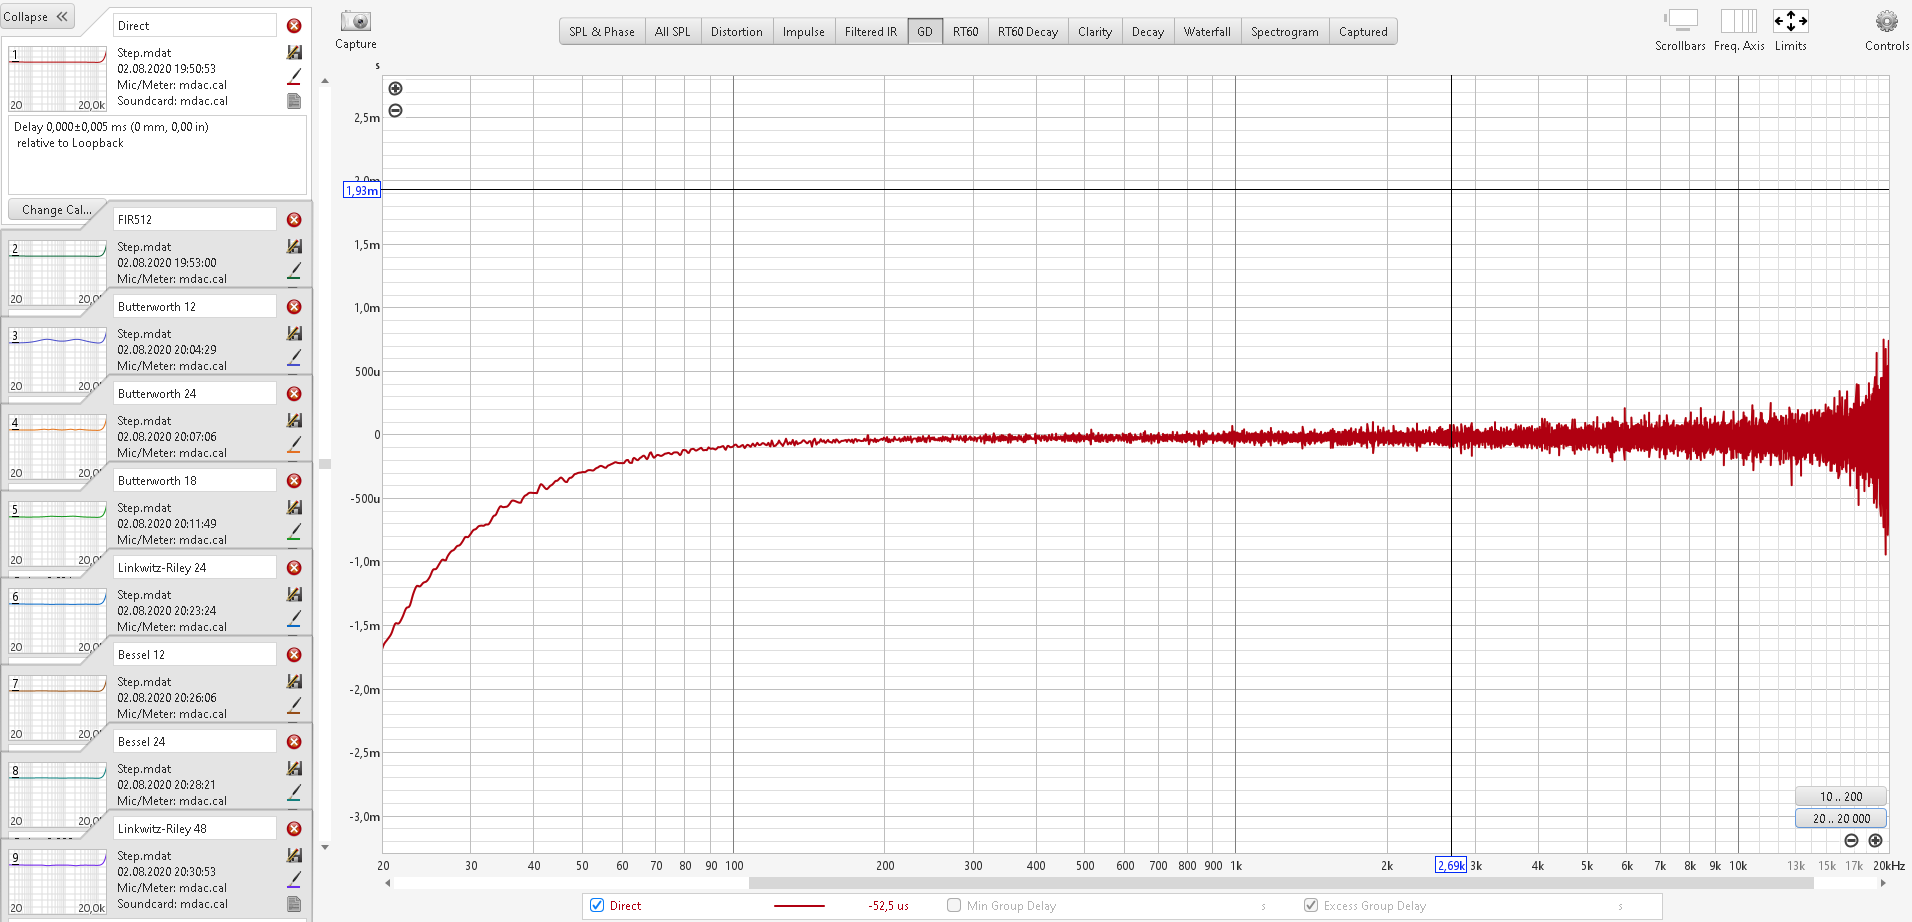Enable the Min Group Delay checkbox

click(954, 906)
